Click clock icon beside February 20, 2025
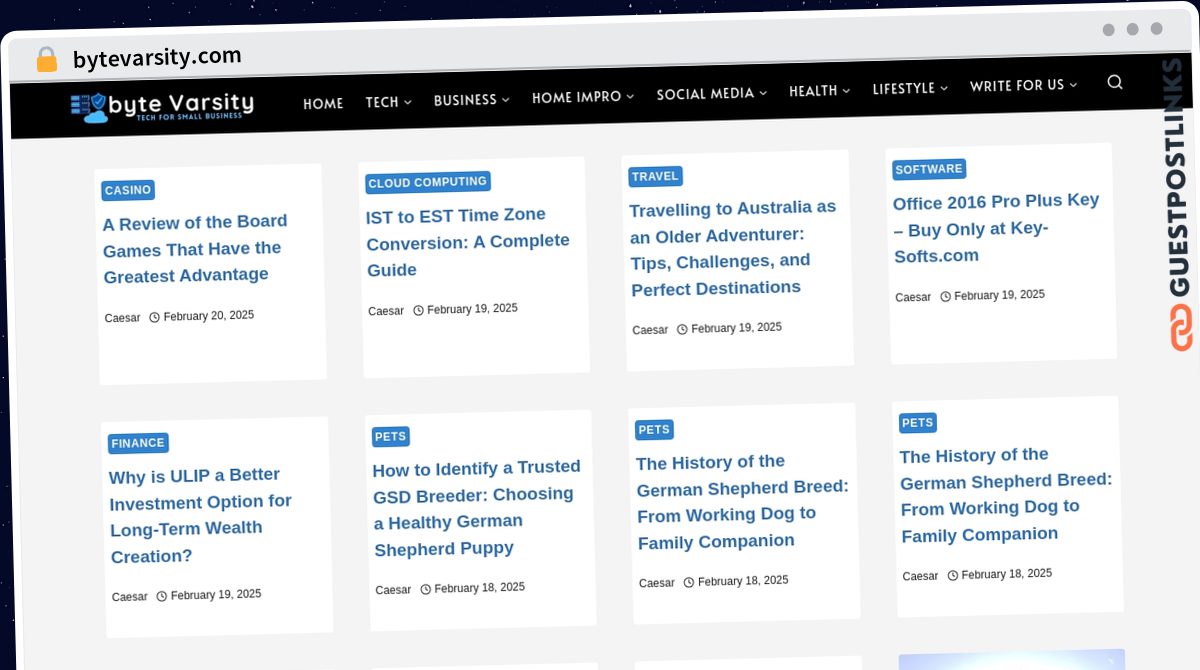 [155, 317]
